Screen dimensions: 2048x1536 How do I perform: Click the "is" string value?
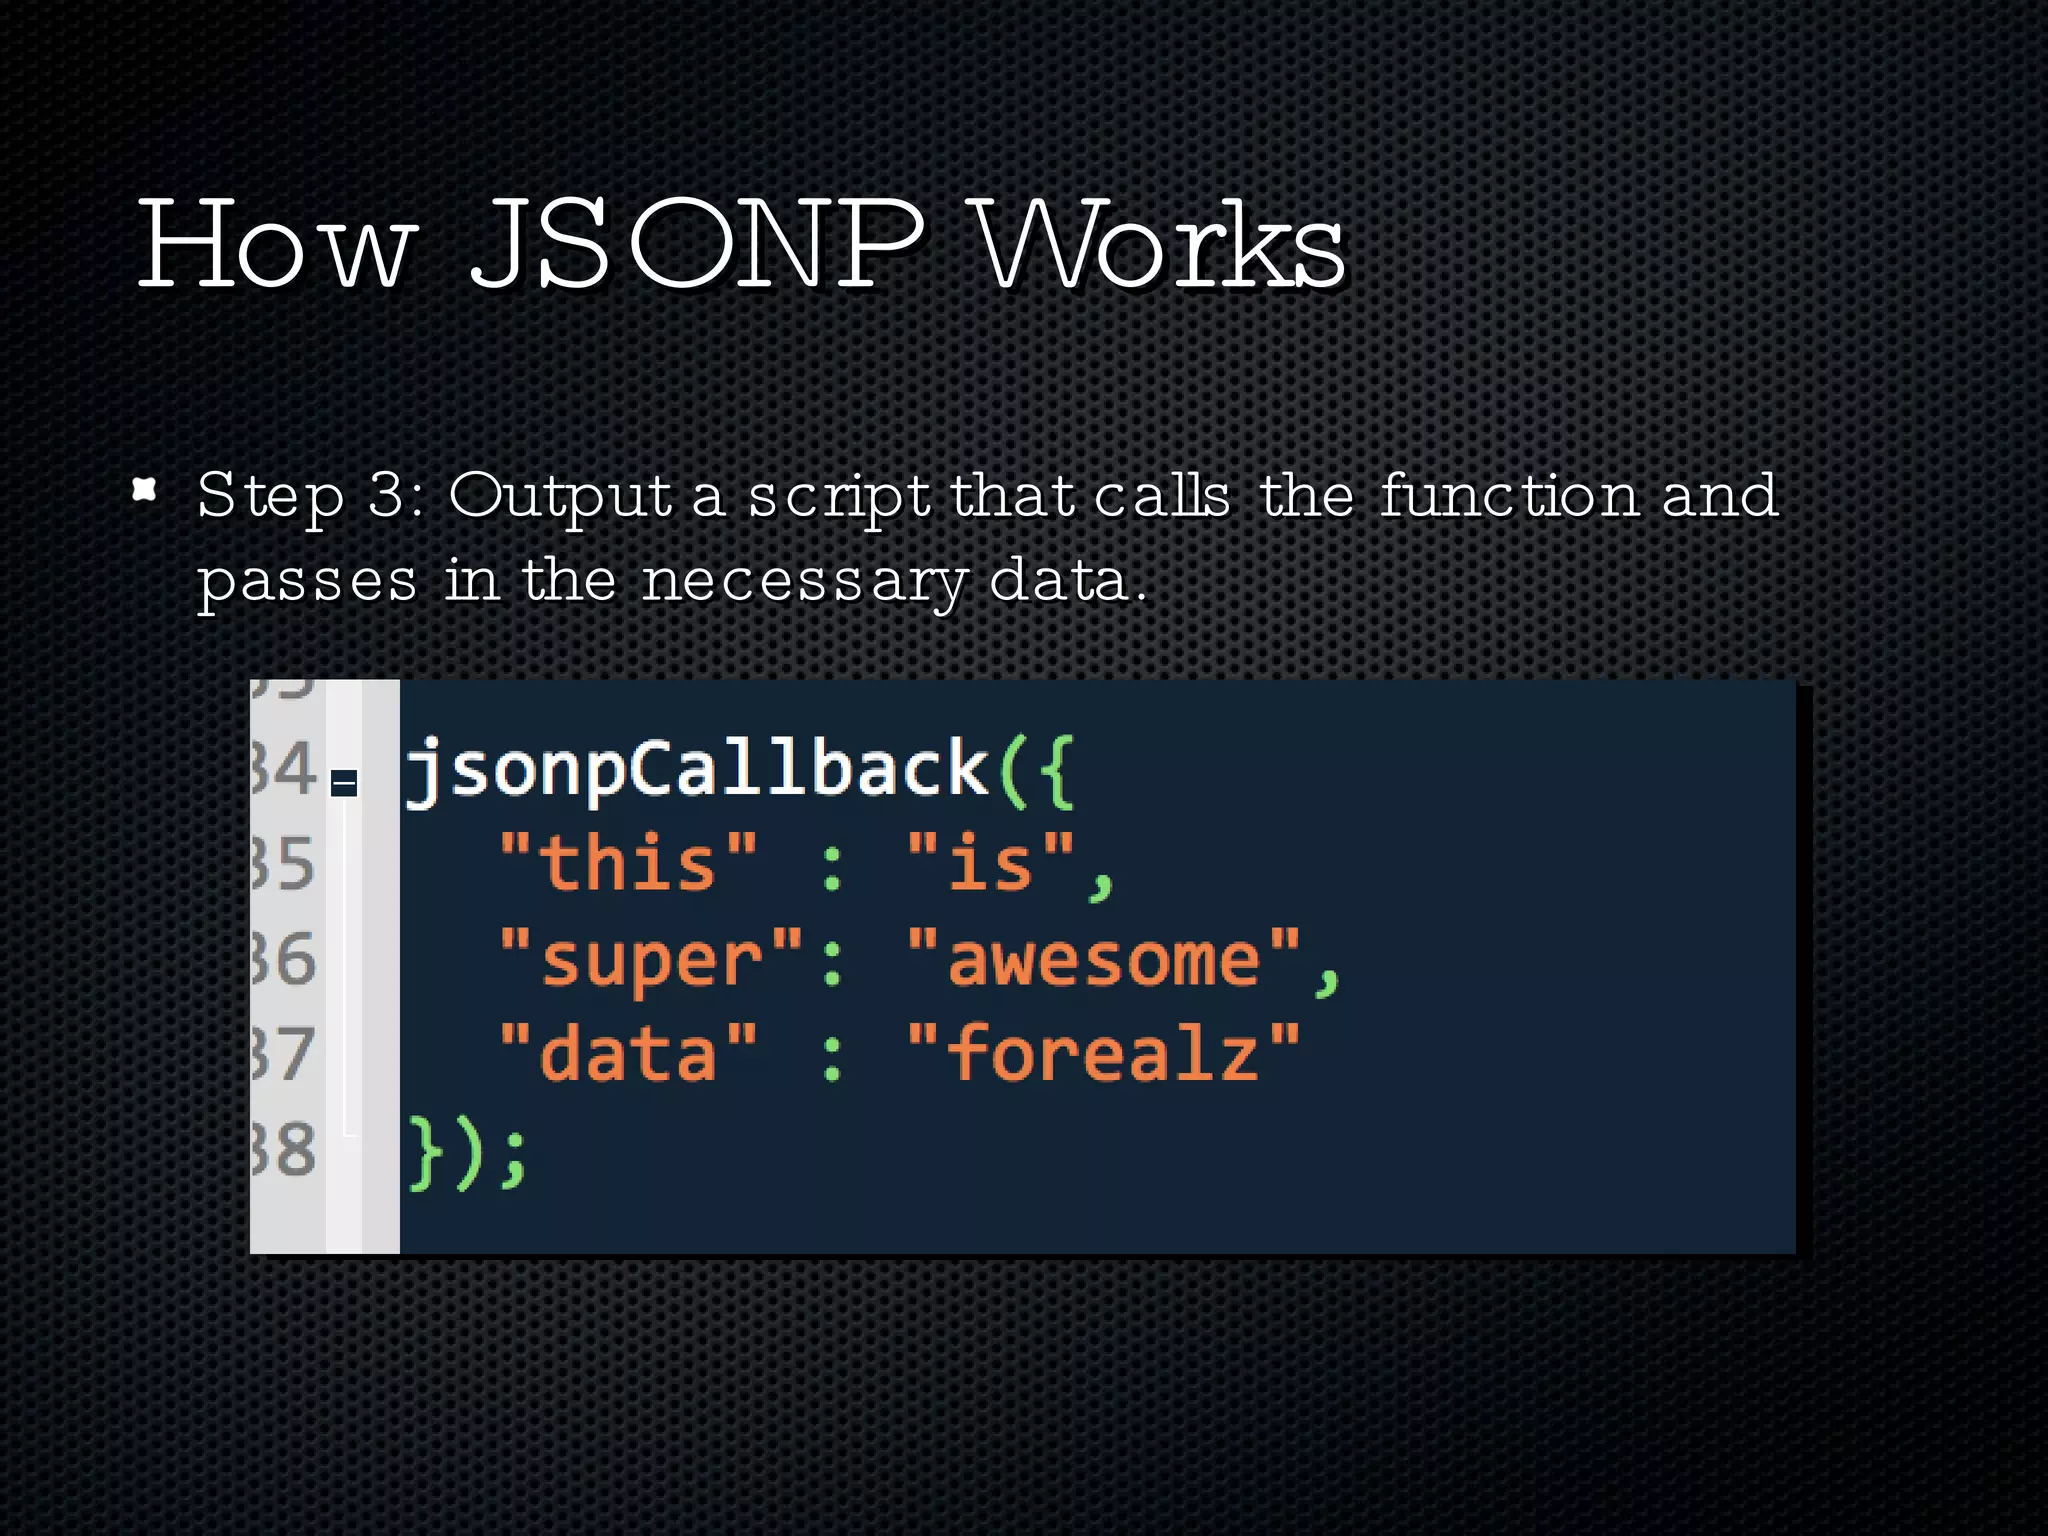990,861
